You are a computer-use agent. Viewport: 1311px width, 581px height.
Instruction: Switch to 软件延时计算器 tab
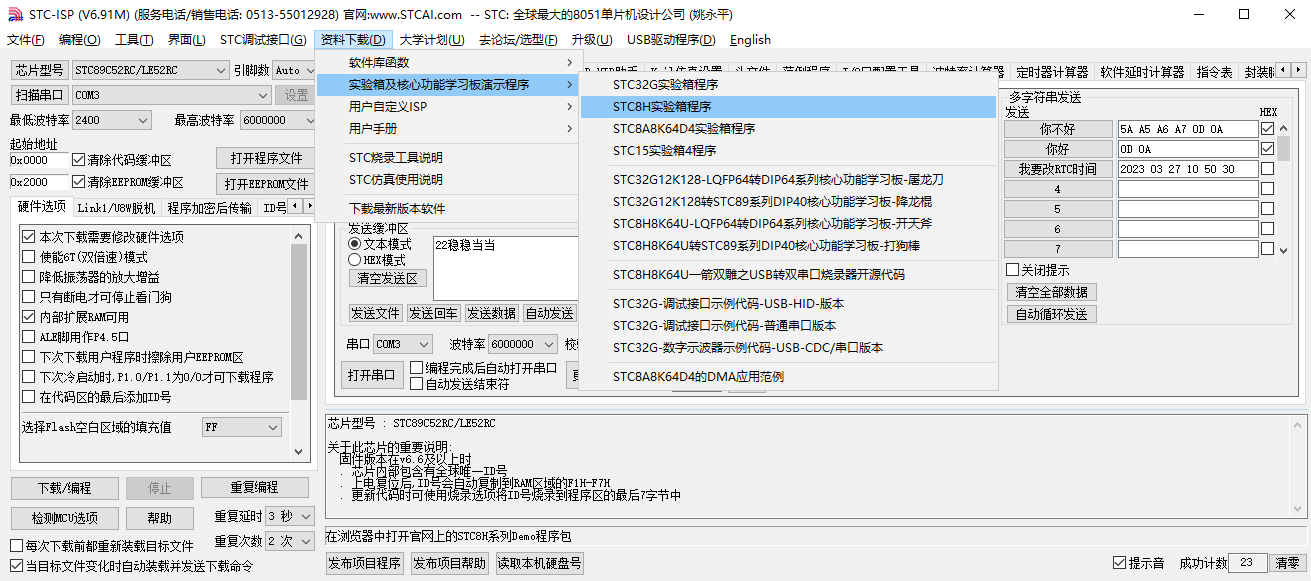(1142, 72)
